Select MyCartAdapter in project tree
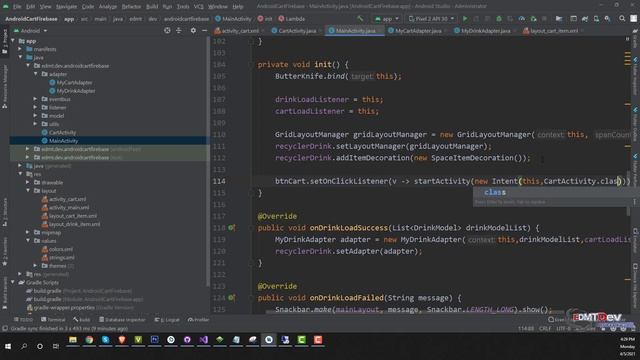 [74, 82]
